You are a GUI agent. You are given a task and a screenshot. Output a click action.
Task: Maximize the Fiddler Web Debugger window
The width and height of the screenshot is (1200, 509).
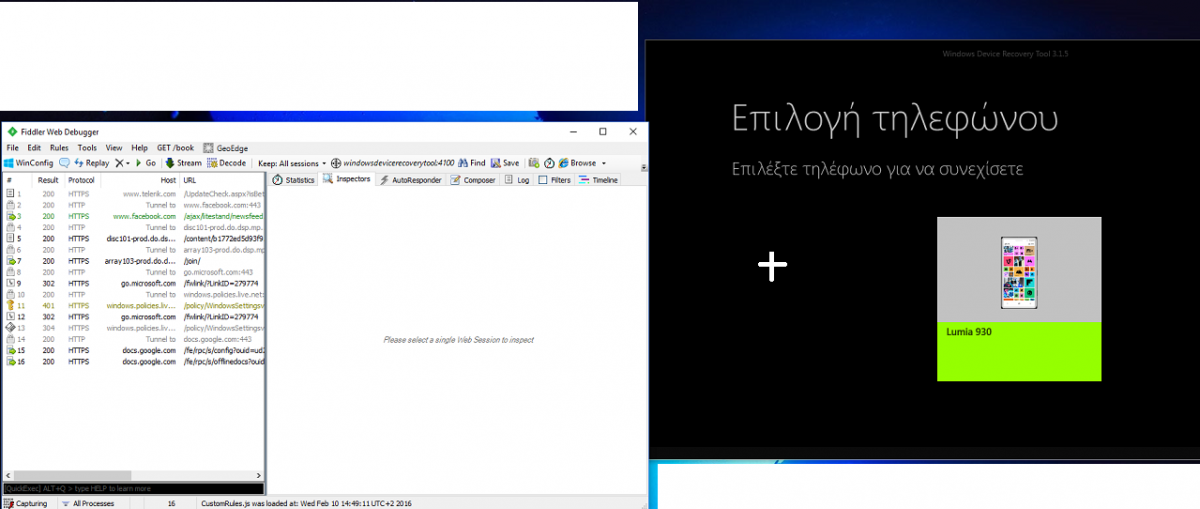[602, 131]
